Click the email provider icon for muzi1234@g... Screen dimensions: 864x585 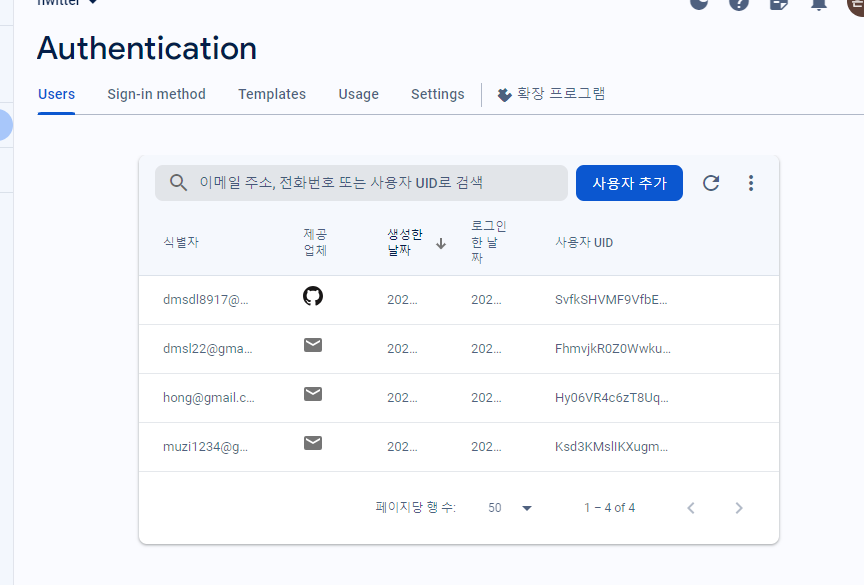coord(313,443)
